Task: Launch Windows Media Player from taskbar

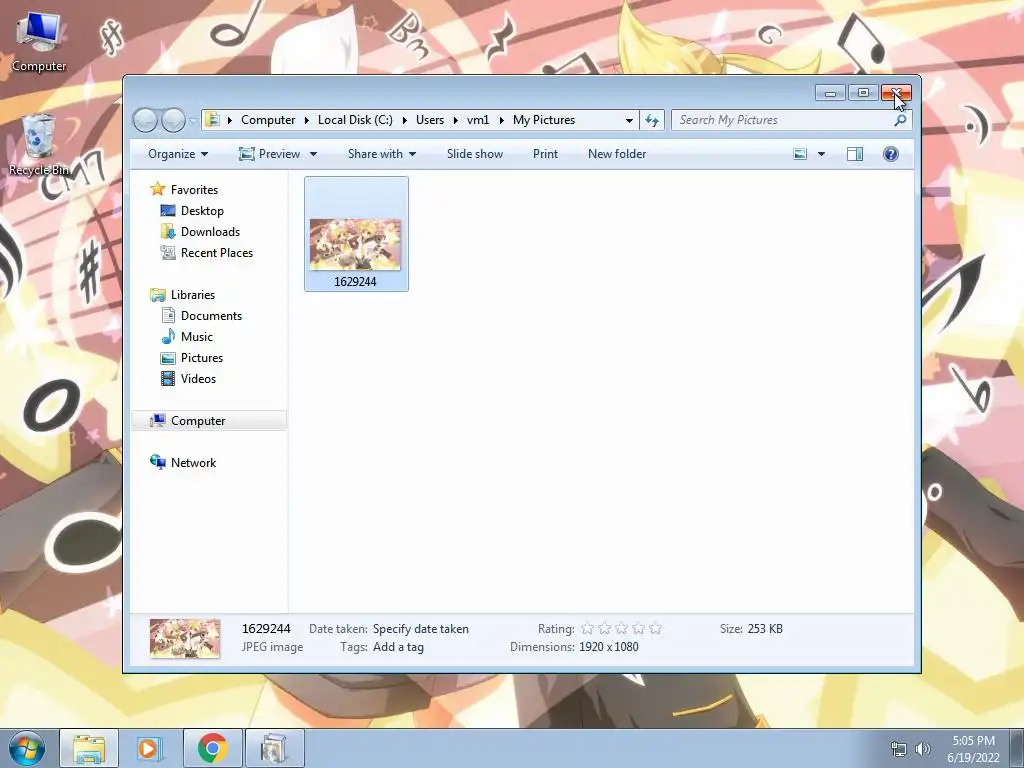Action: pyautogui.click(x=148, y=748)
